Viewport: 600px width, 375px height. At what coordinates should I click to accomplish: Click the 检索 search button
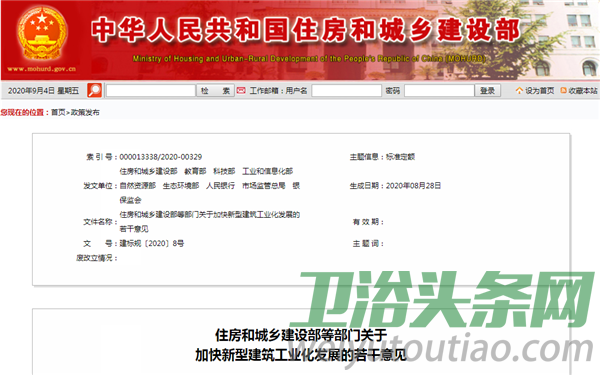pos(215,91)
